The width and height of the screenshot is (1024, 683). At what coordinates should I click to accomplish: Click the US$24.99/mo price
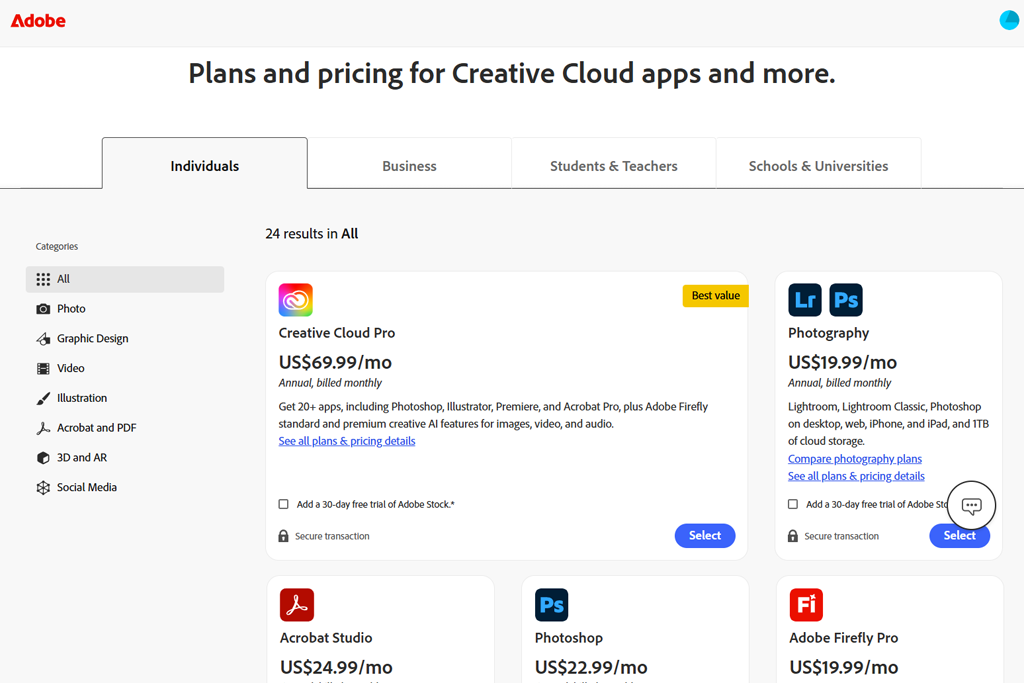click(x=336, y=667)
